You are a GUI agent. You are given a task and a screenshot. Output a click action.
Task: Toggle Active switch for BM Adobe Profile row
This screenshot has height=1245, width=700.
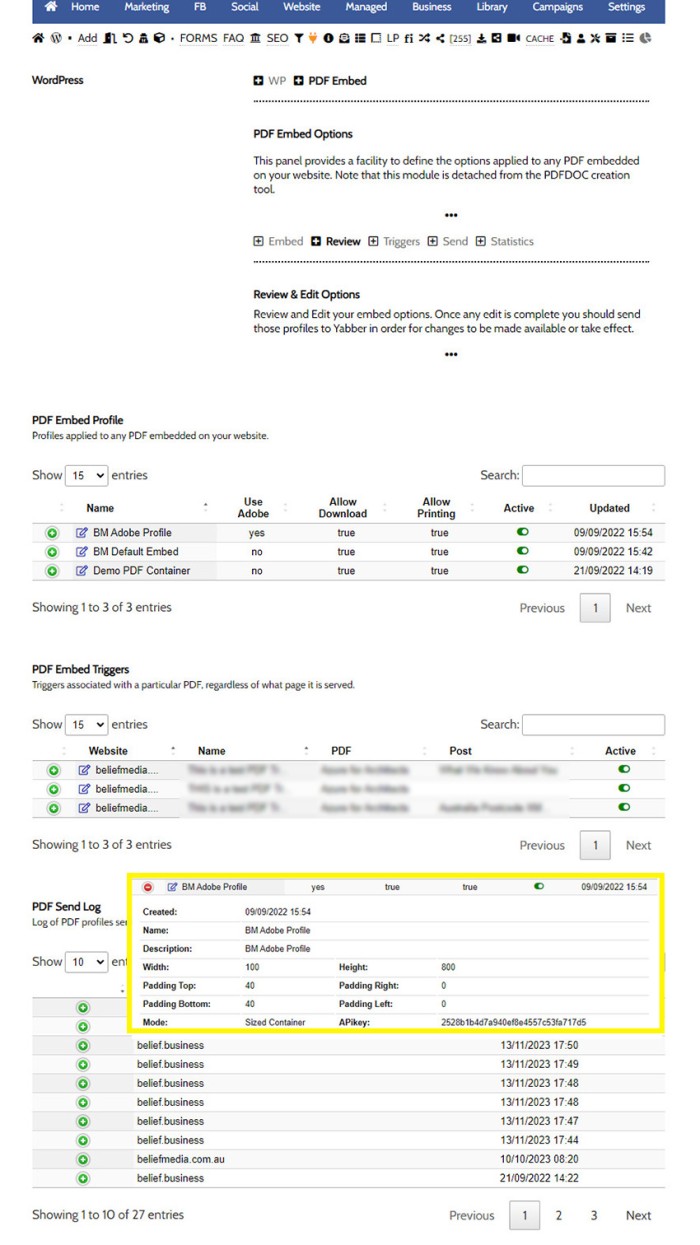coord(522,533)
